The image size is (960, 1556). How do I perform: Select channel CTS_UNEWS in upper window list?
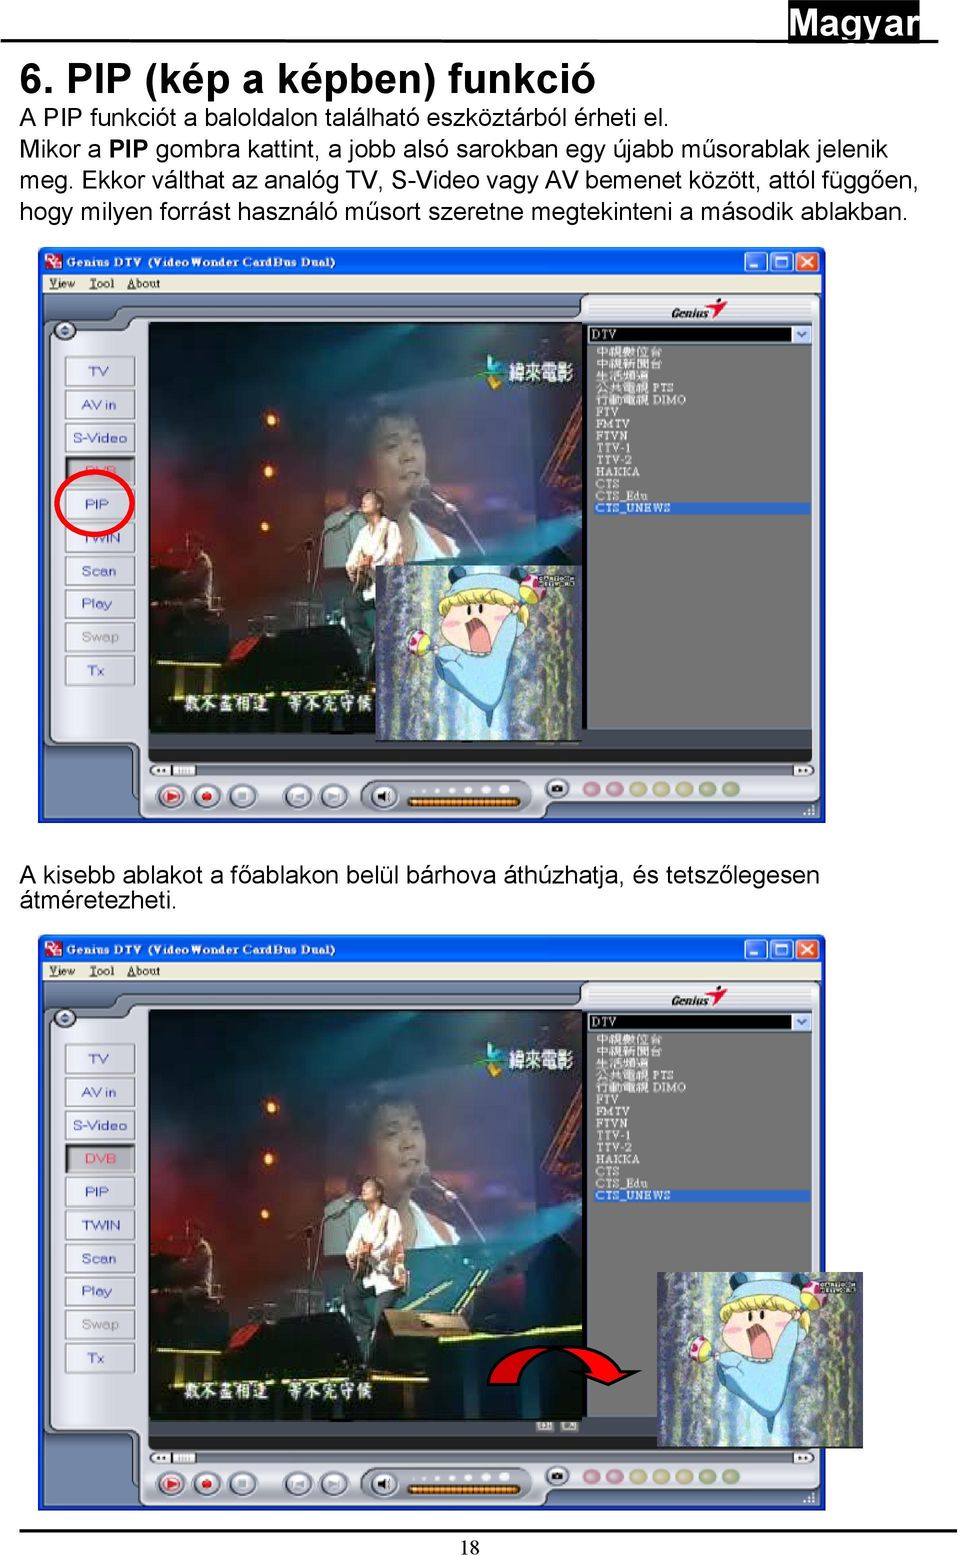coord(700,508)
